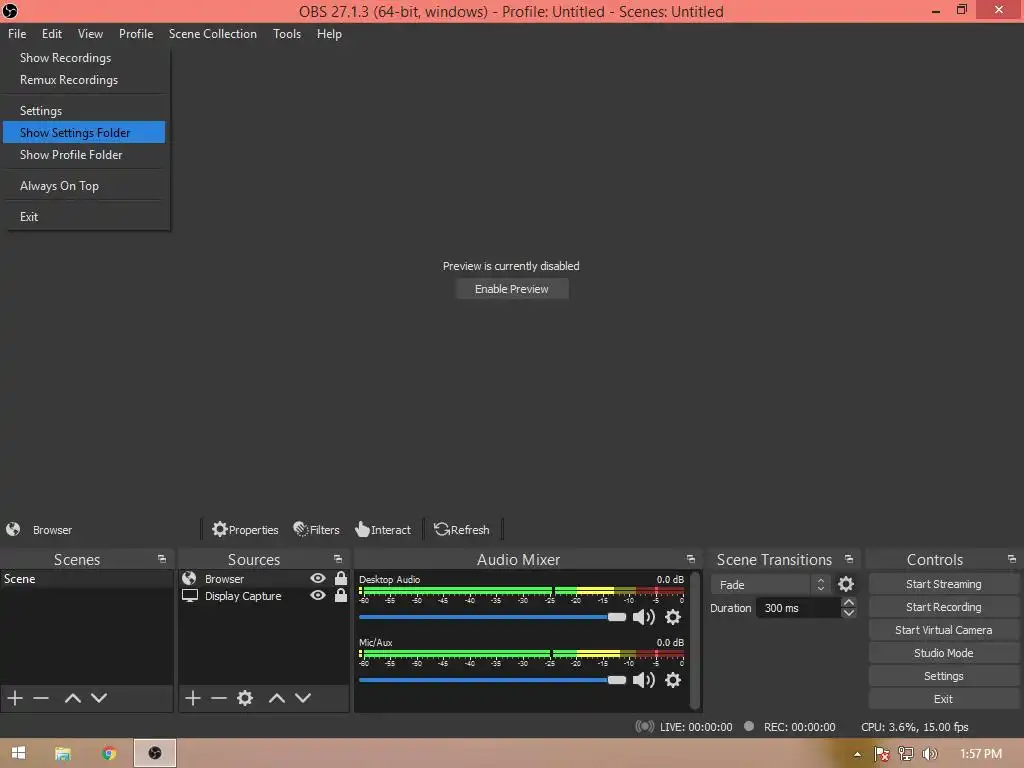Remove selected scene with minus icon
The width and height of the screenshot is (1024, 768).
41,697
